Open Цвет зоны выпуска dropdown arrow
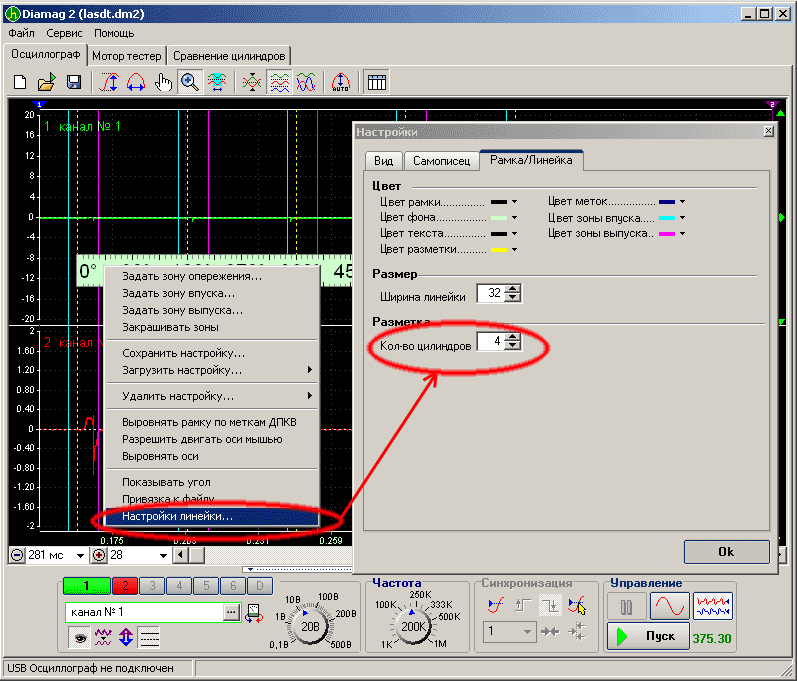797x681 pixels. pos(682,233)
